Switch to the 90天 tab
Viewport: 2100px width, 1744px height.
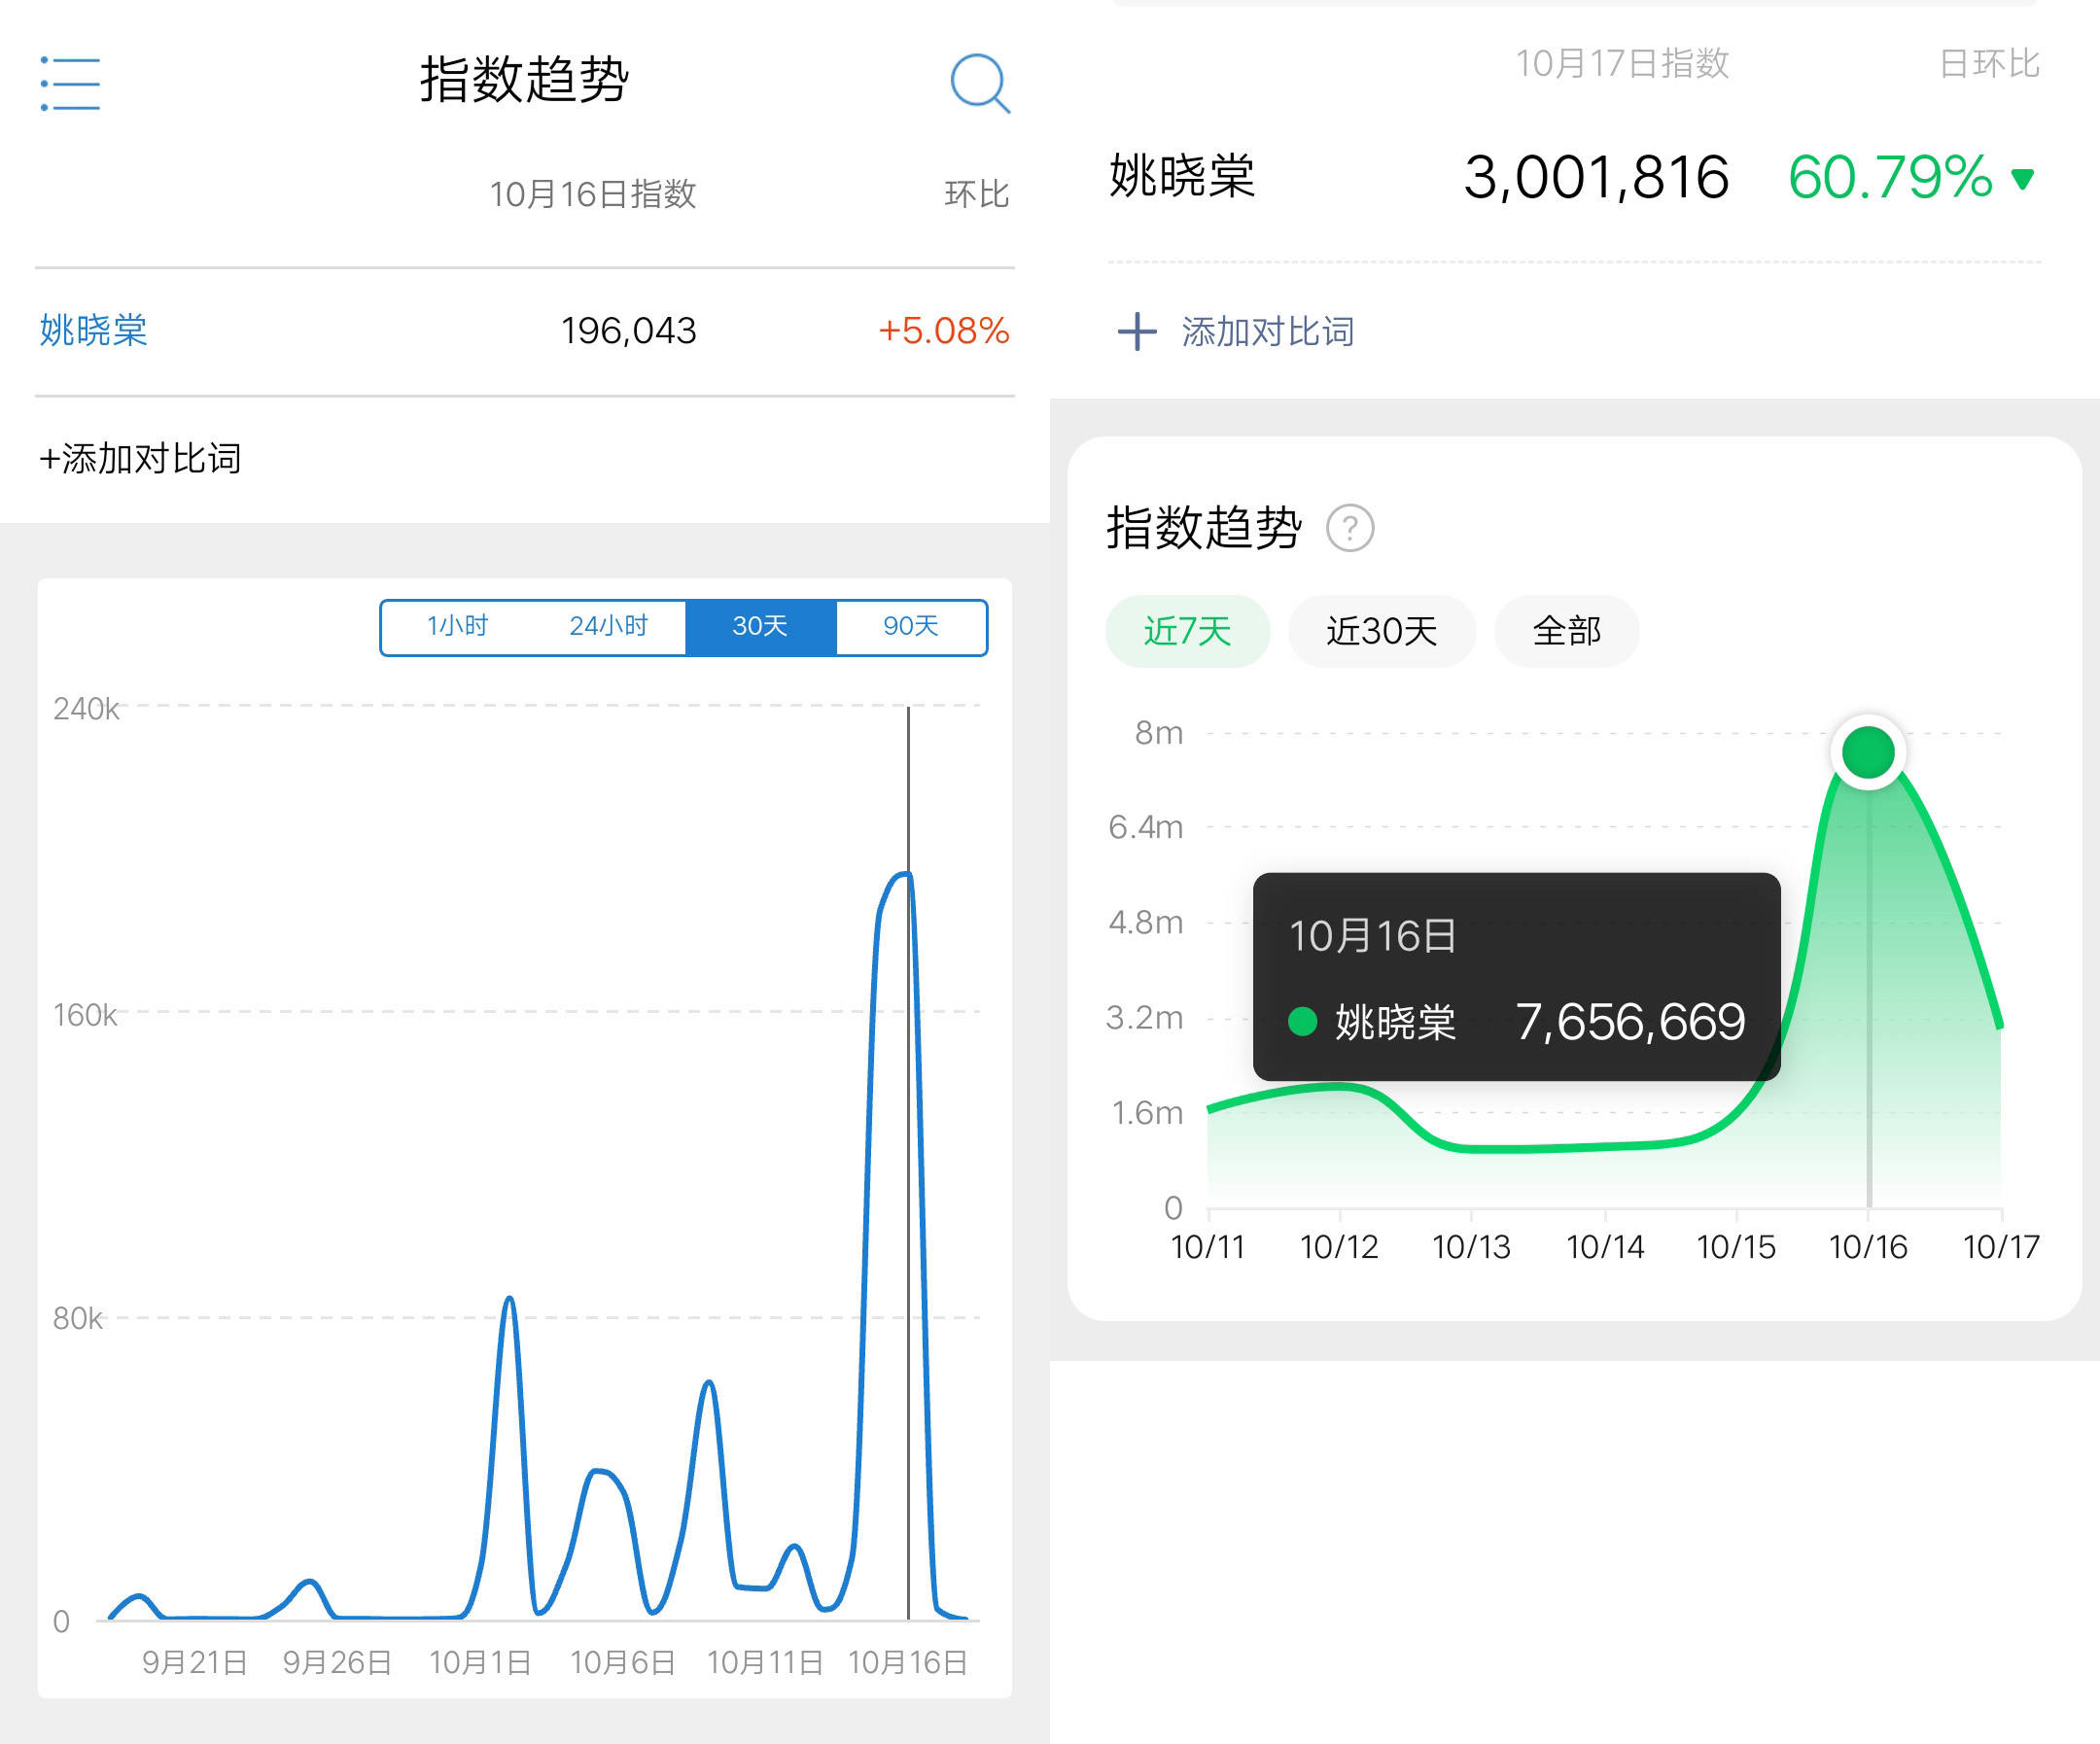[x=910, y=626]
